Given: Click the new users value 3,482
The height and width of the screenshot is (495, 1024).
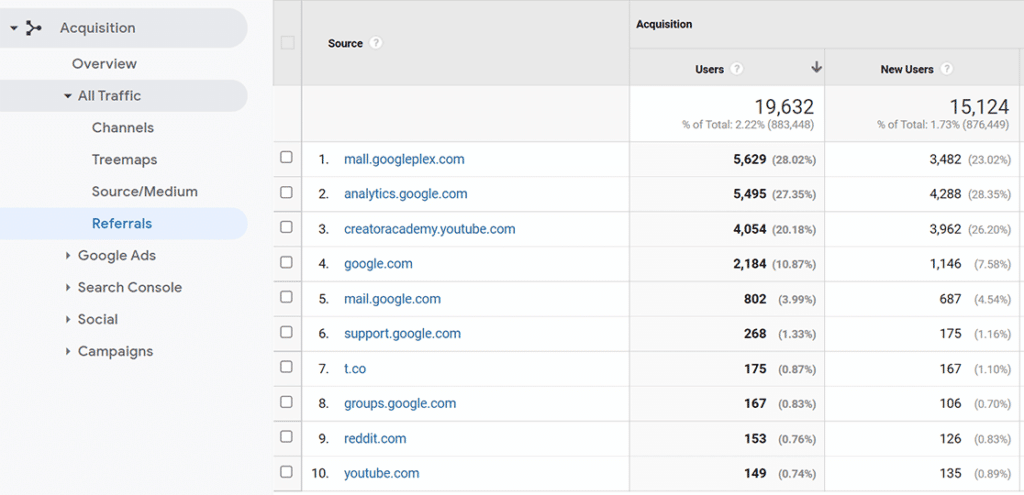Looking at the screenshot, I should pos(945,159).
